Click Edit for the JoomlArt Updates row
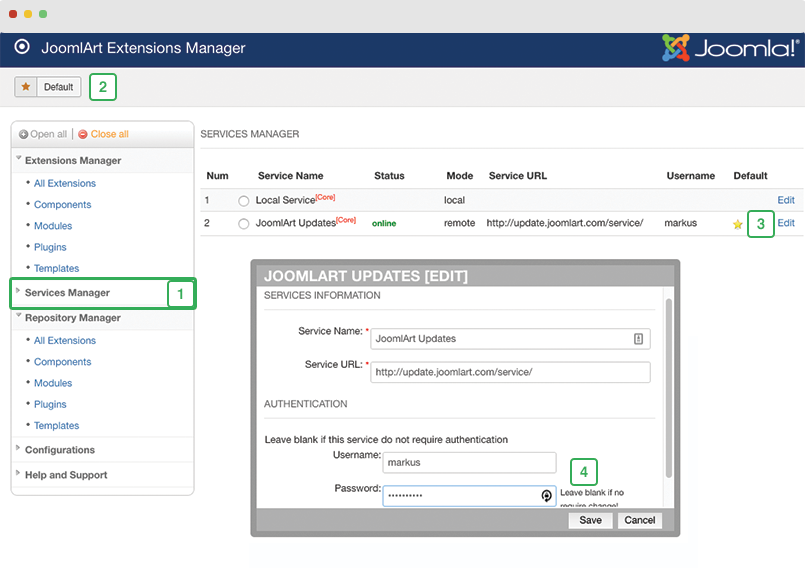Image resolution: width=805 pixels, height=568 pixels. coord(785,223)
